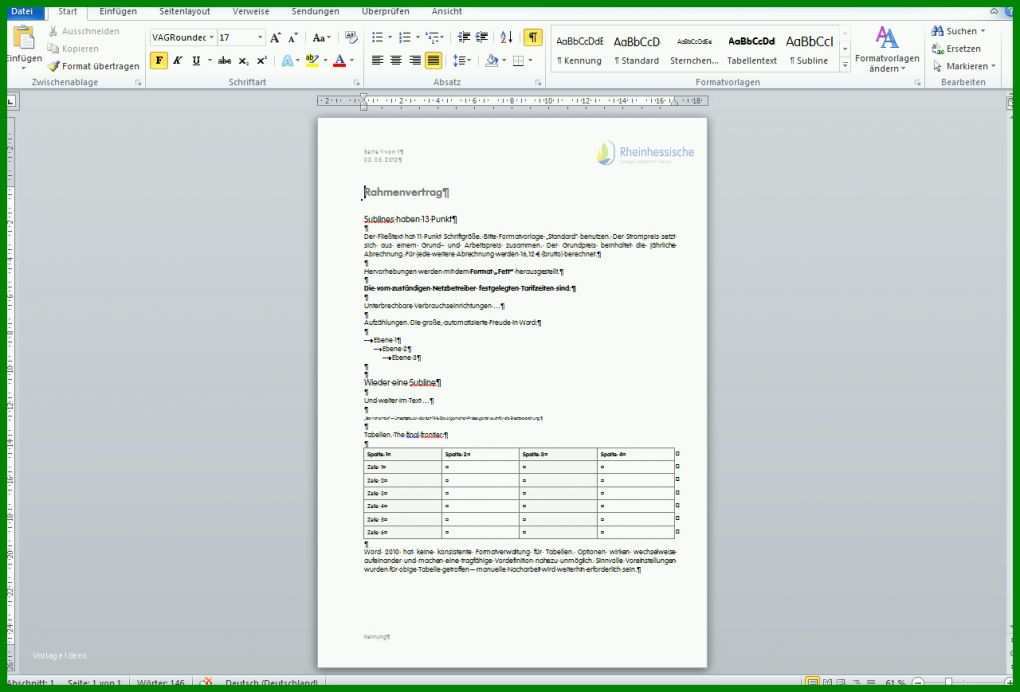Click the text effects glowing A icon
Viewport: 1020px width, 692px height.
(287, 60)
